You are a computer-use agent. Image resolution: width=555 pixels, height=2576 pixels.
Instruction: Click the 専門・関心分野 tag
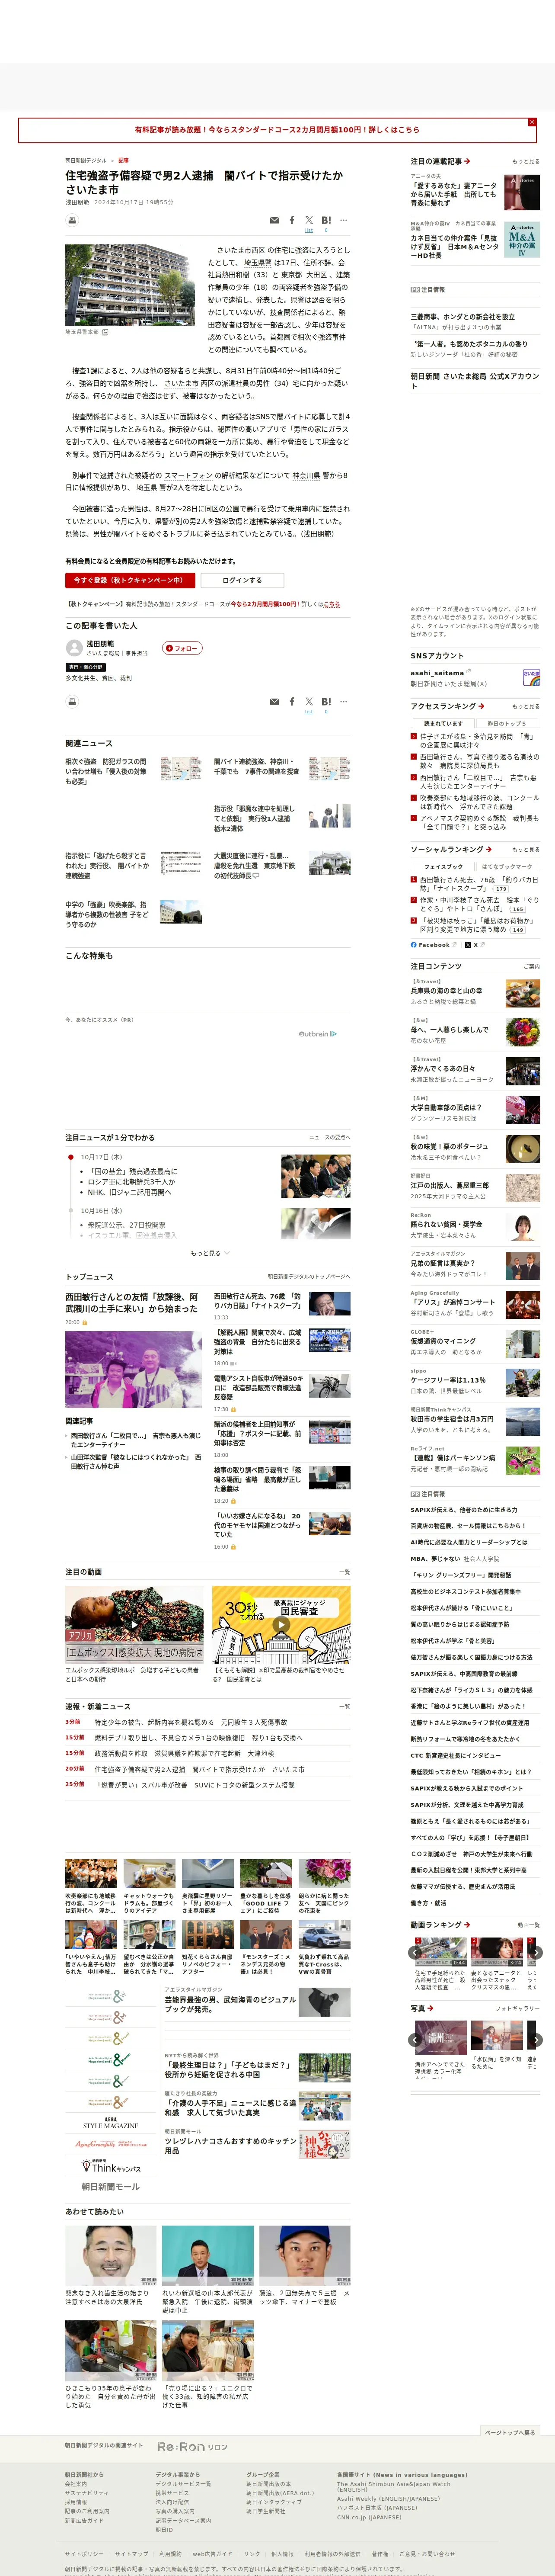pos(86,667)
